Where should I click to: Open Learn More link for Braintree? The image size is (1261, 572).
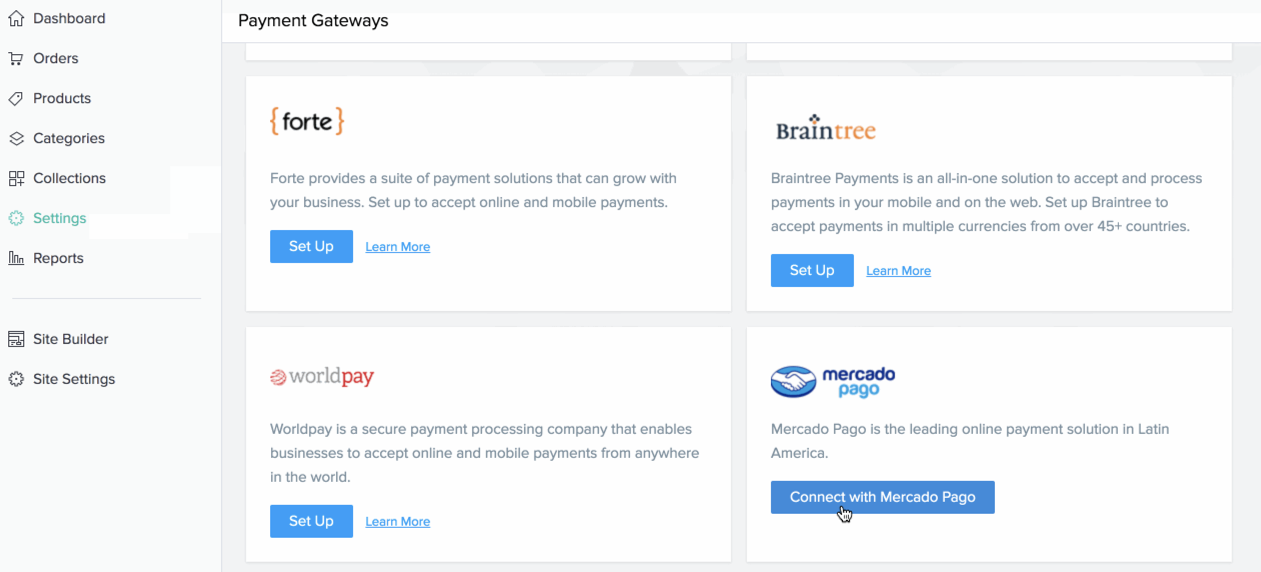[898, 271]
